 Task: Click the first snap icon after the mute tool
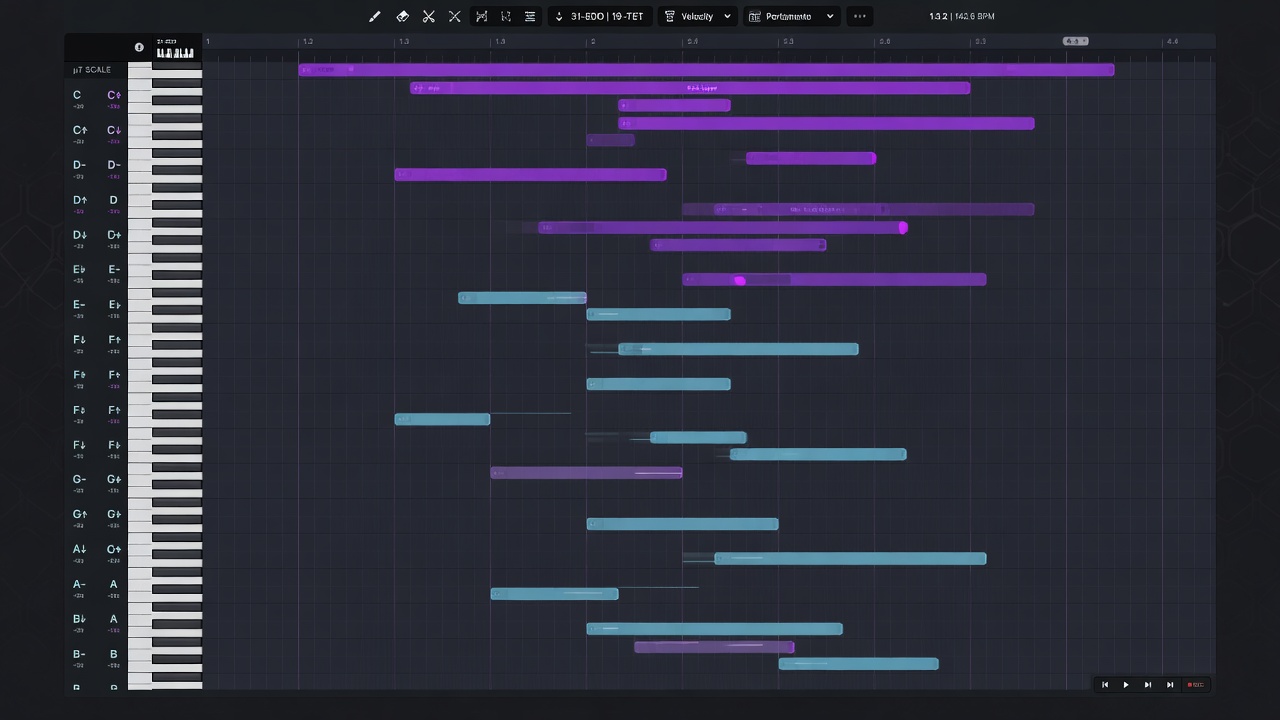(482, 16)
